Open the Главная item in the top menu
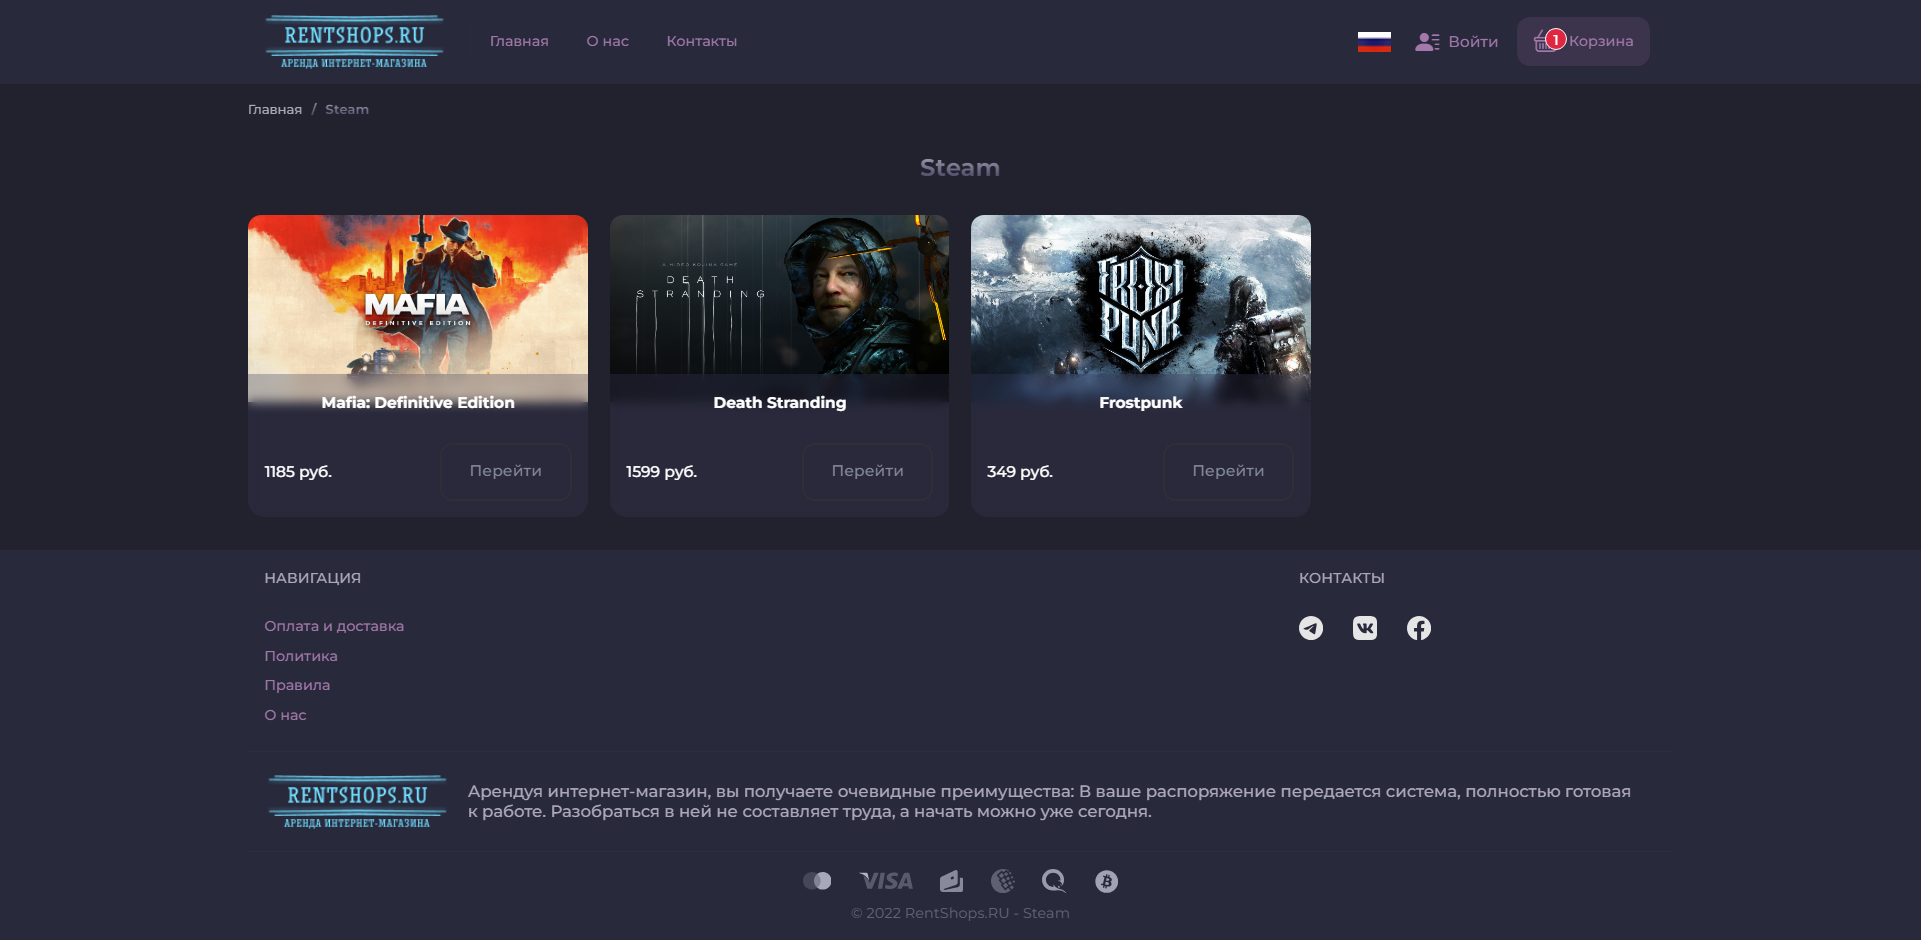The width and height of the screenshot is (1921, 940). [x=519, y=41]
